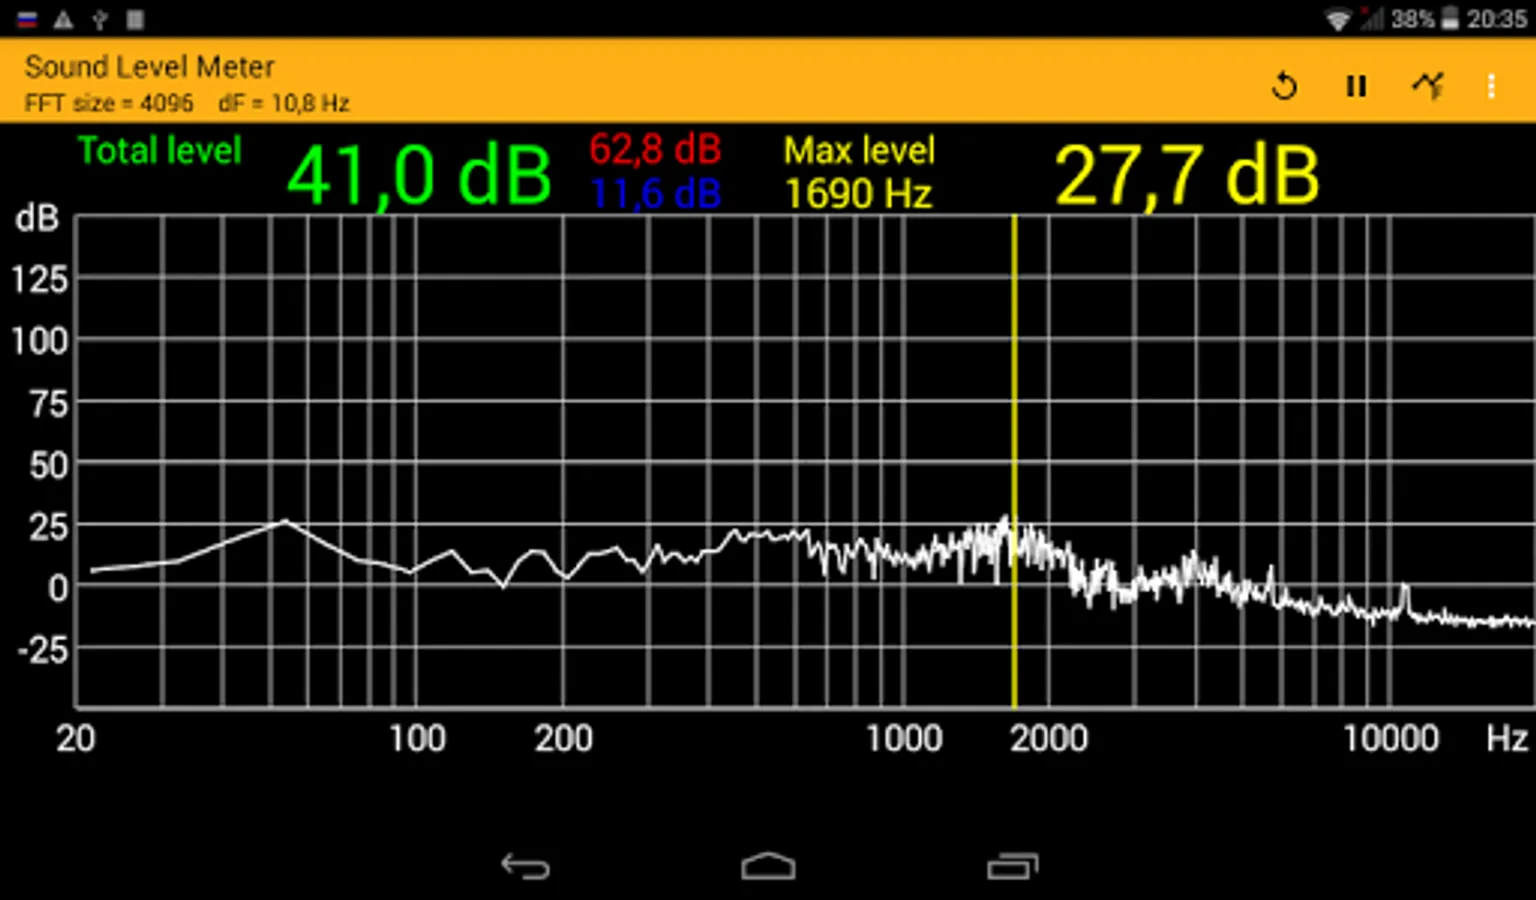
Task: Tap the 10000 frequency axis label
Action: coord(1391,739)
